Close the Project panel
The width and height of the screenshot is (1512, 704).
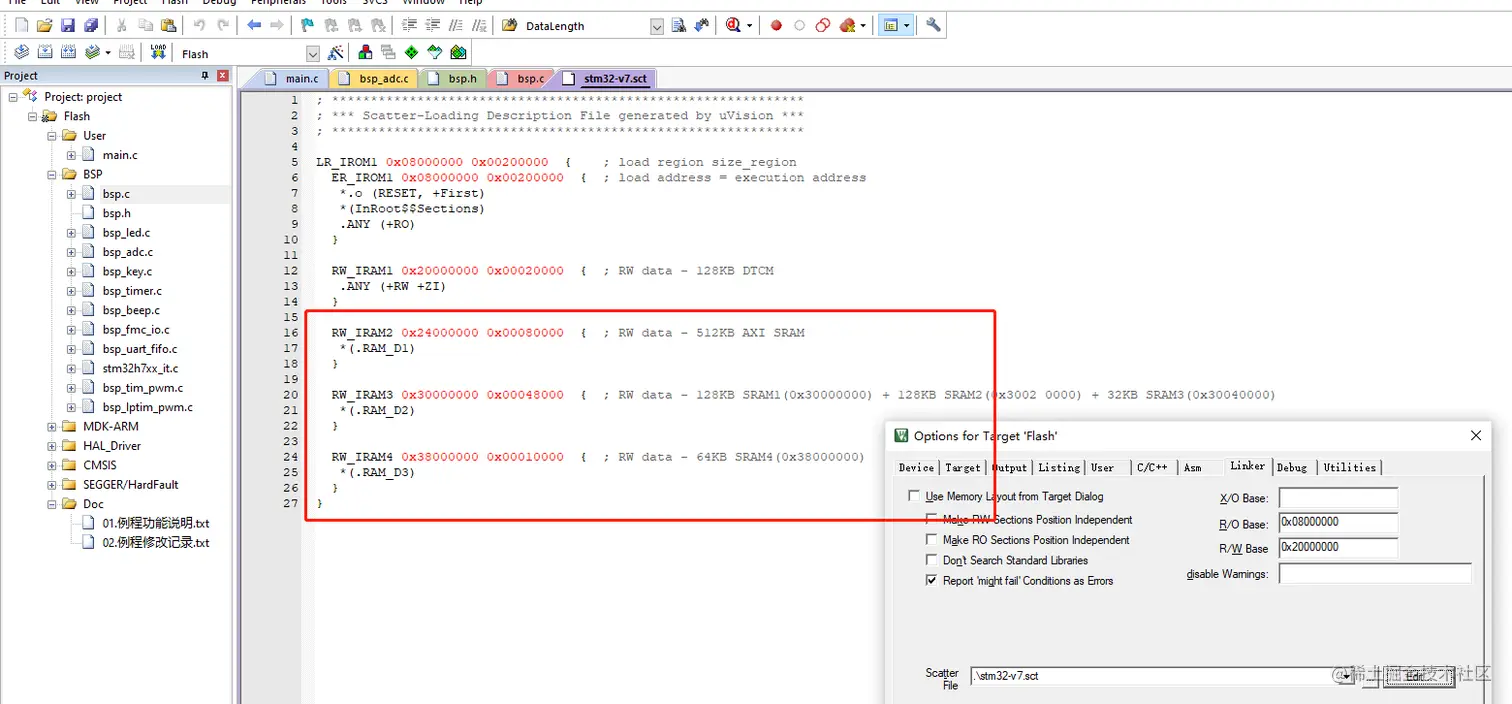(222, 76)
